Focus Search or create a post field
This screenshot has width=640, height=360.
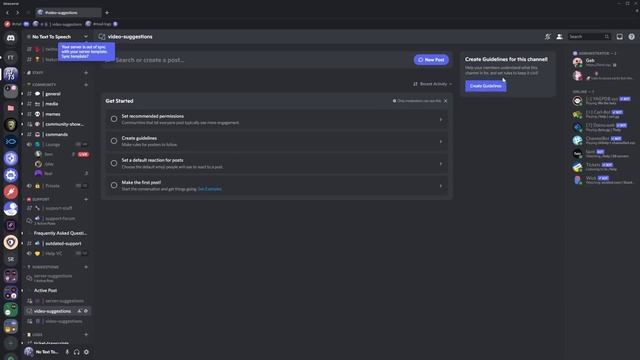pos(261,60)
